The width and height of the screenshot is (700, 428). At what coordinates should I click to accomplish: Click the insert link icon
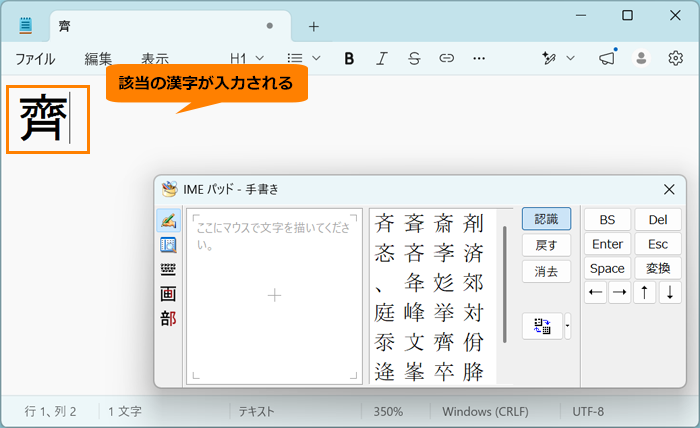pyautogui.click(x=446, y=58)
